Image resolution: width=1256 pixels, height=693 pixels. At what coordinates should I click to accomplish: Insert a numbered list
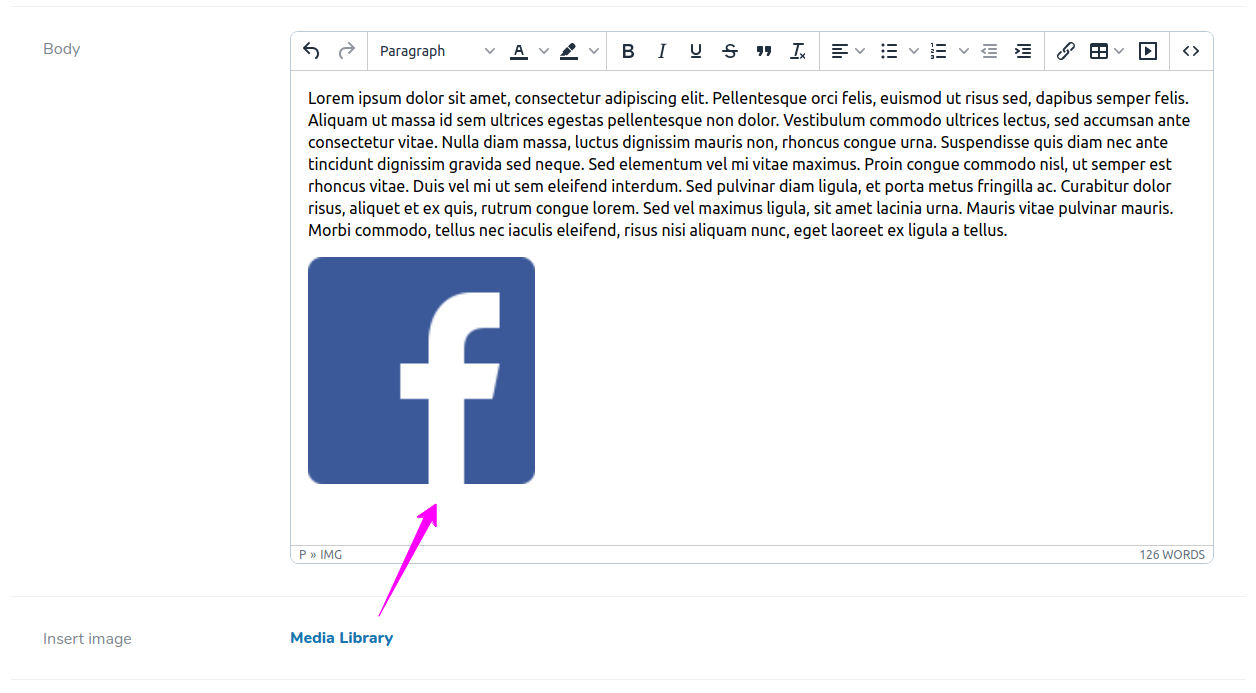click(x=938, y=51)
